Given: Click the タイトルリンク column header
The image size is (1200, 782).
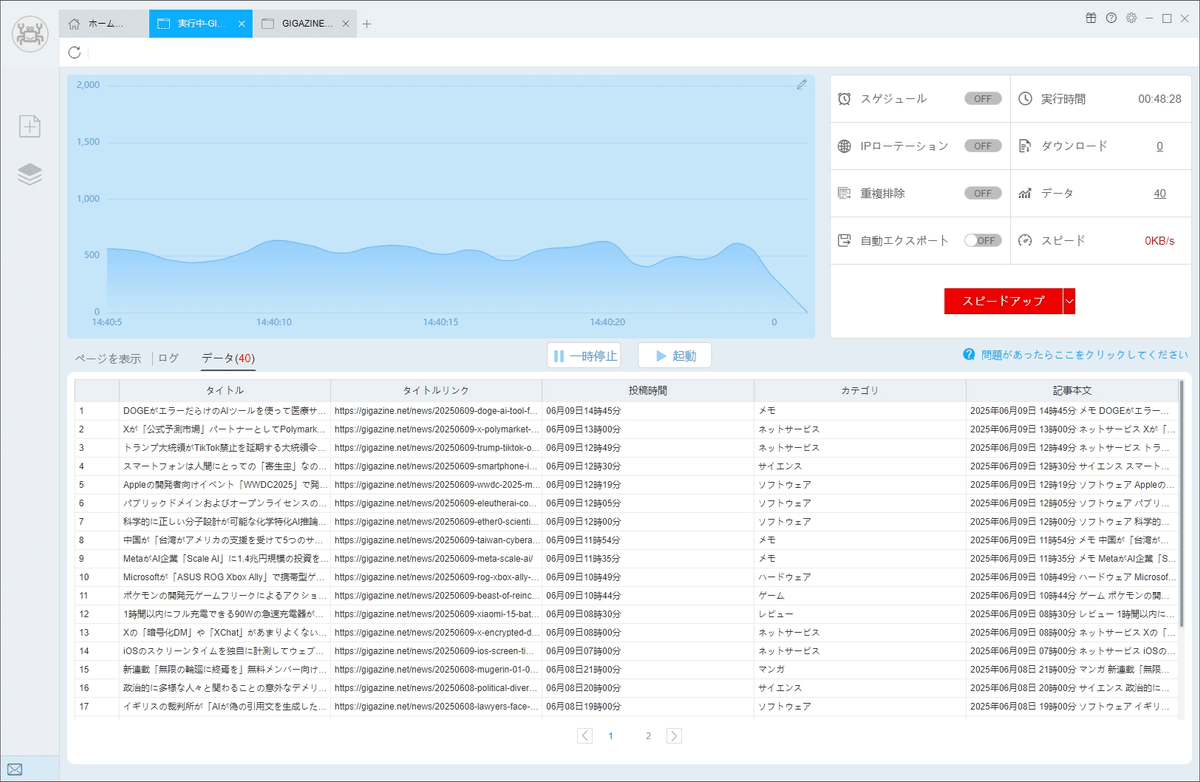Looking at the screenshot, I should [x=436, y=390].
